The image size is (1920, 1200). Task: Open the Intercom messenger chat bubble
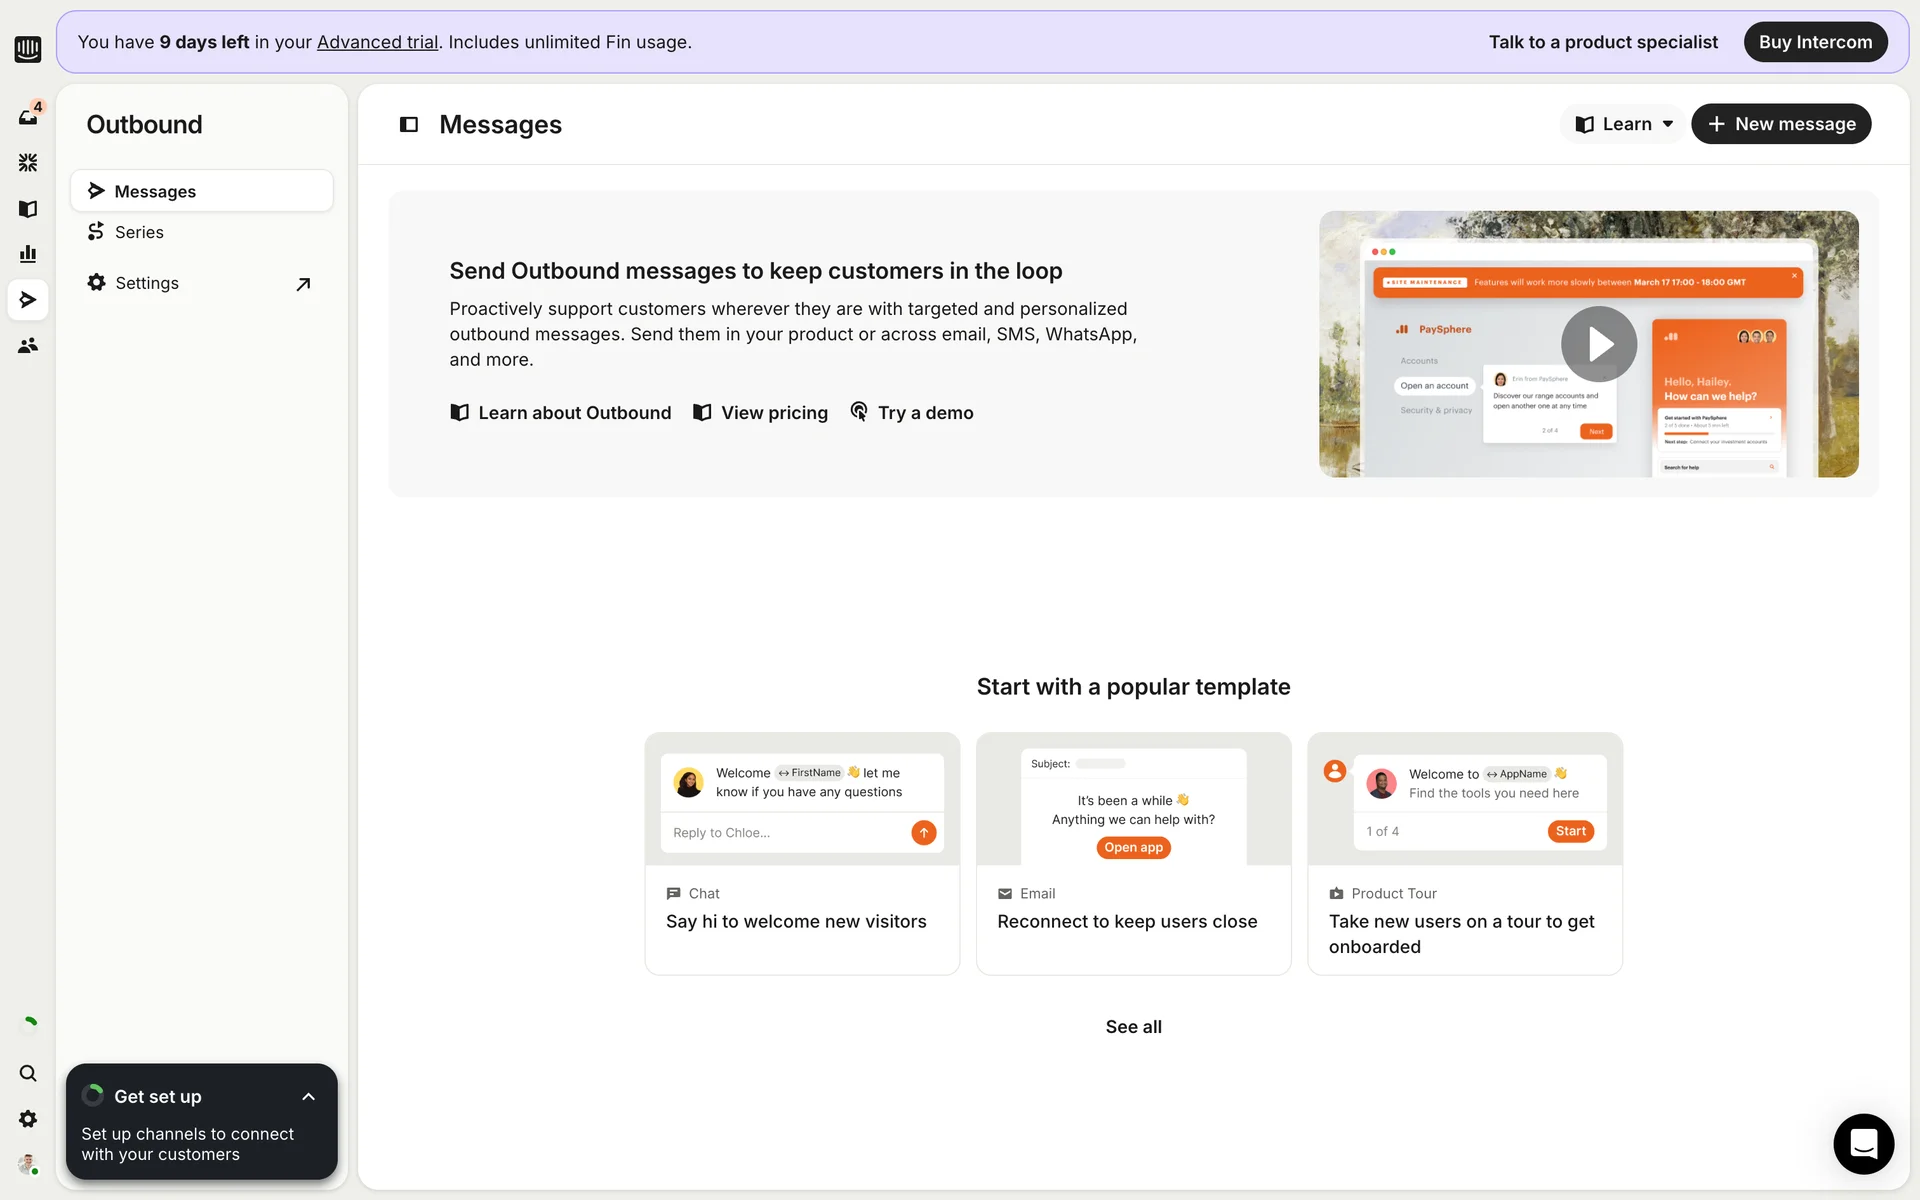tap(1863, 1143)
